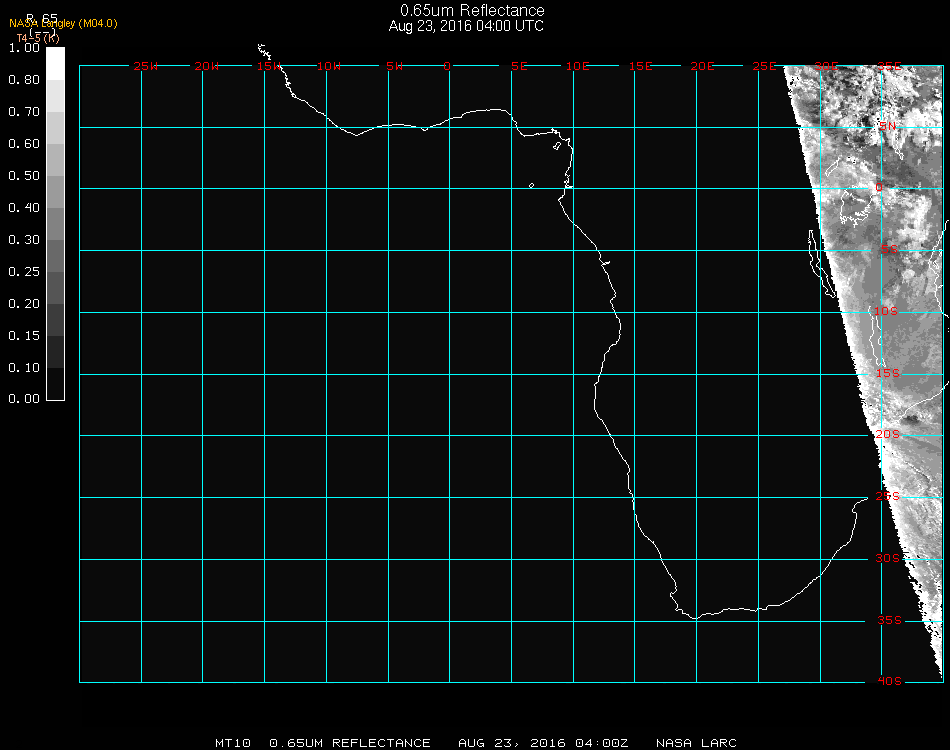This screenshot has height=750, width=950.
Task: Click the 0.80 tick label on the colorbar
Action: pyautogui.click(x=23, y=80)
